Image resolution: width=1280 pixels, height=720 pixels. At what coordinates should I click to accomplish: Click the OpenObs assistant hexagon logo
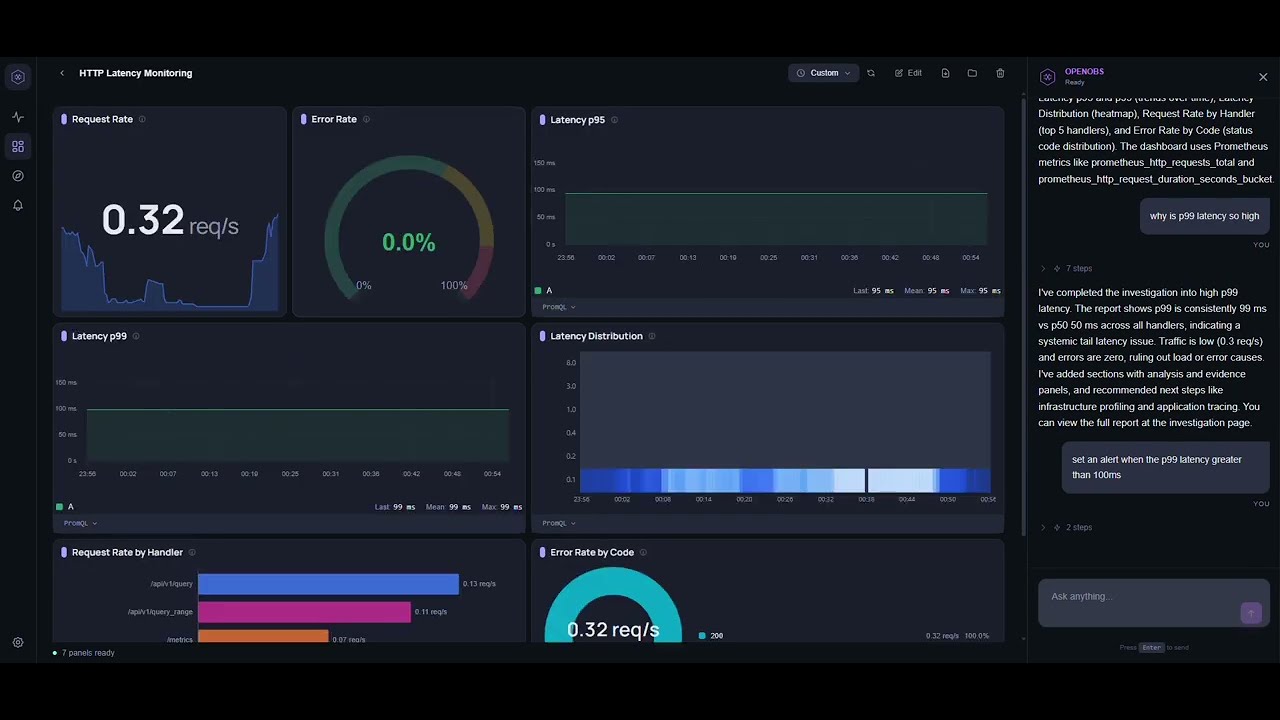tap(1047, 77)
